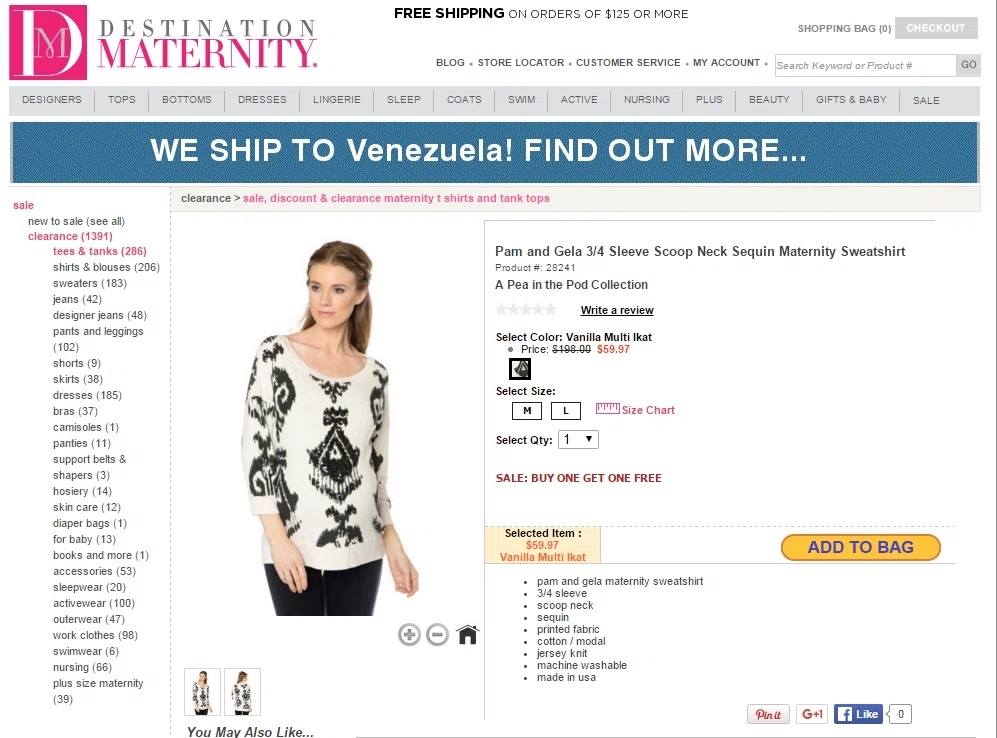The width and height of the screenshot is (997, 738).
Task: Open the SALE menu item
Action: [926, 100]
